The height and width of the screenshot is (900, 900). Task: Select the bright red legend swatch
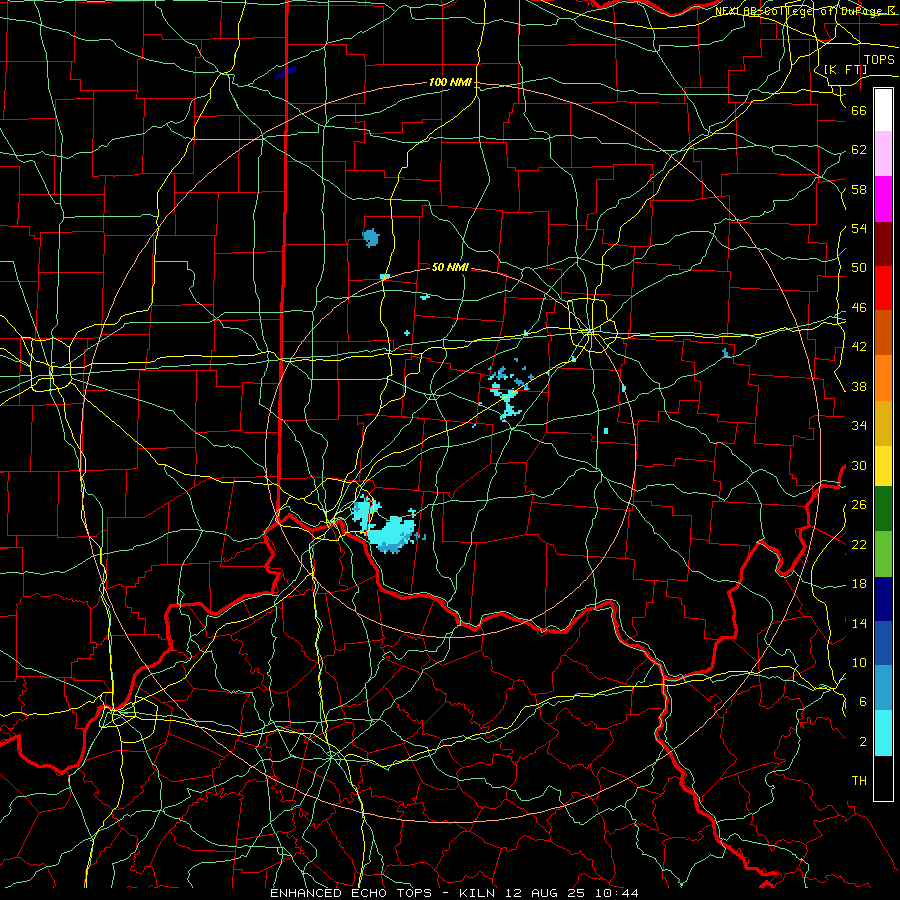coord(883,288)
